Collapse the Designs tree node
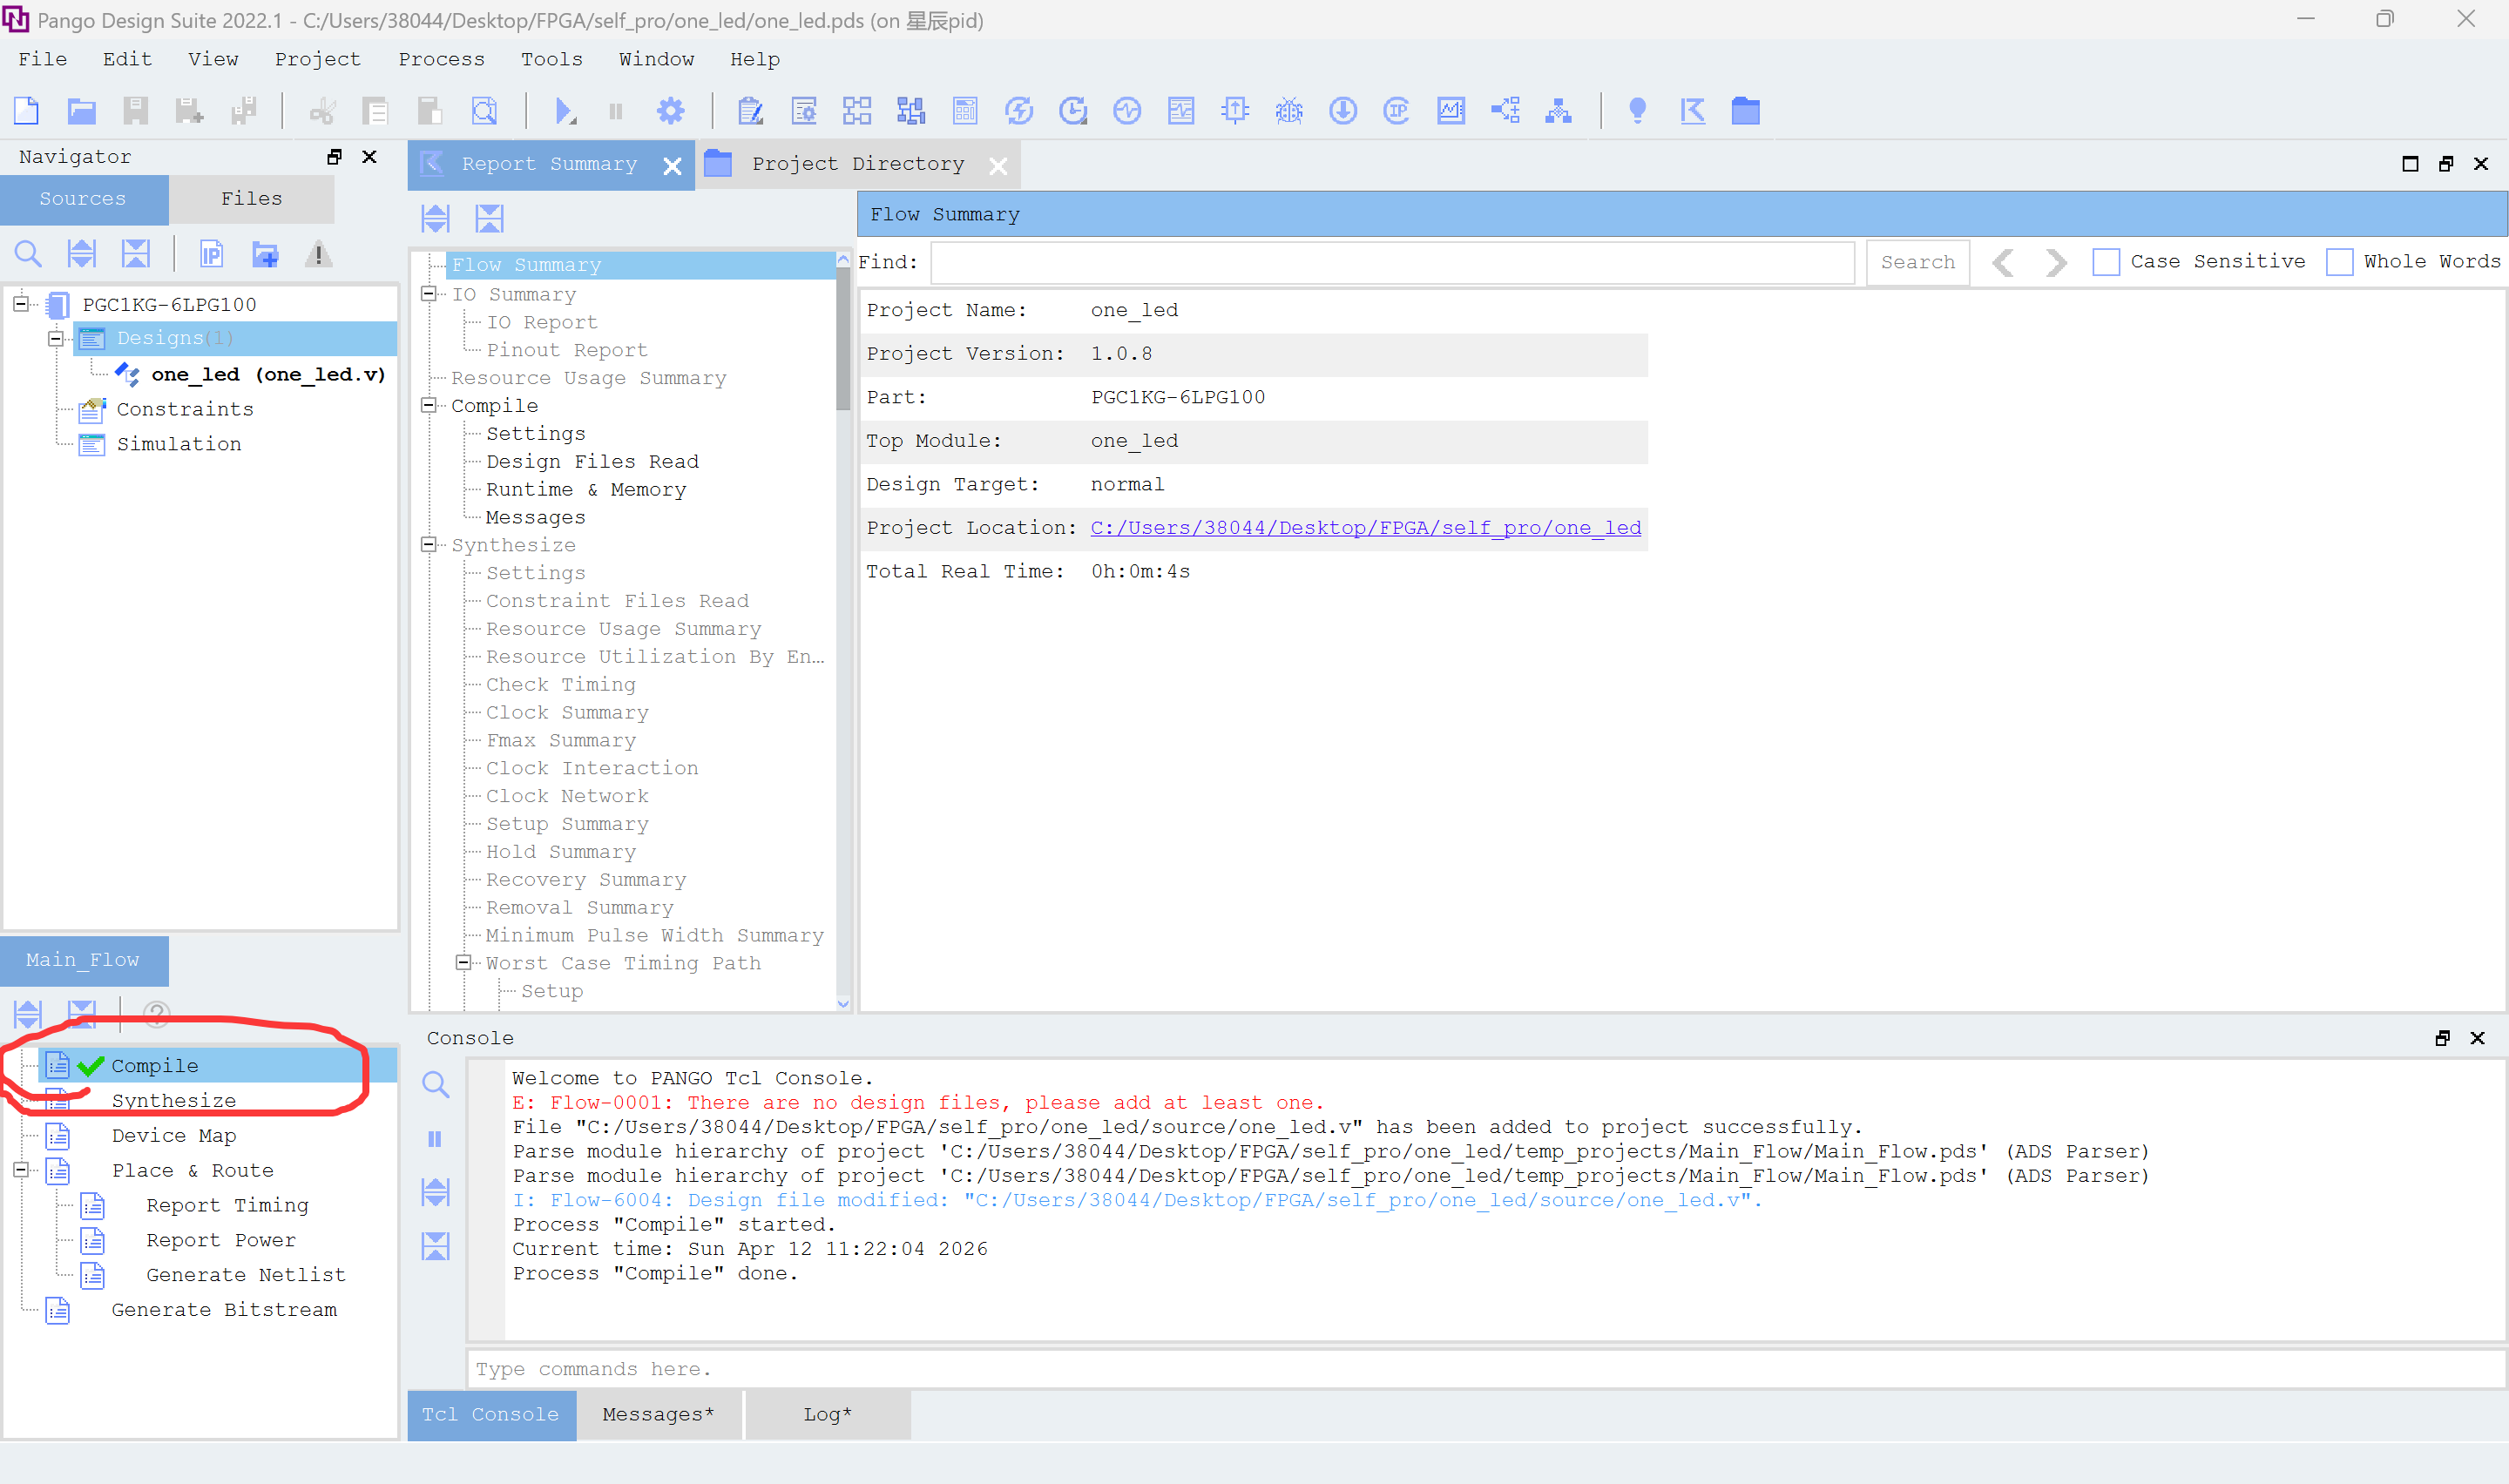The height and width of the screenshot is (1484, 2509). 56,338
